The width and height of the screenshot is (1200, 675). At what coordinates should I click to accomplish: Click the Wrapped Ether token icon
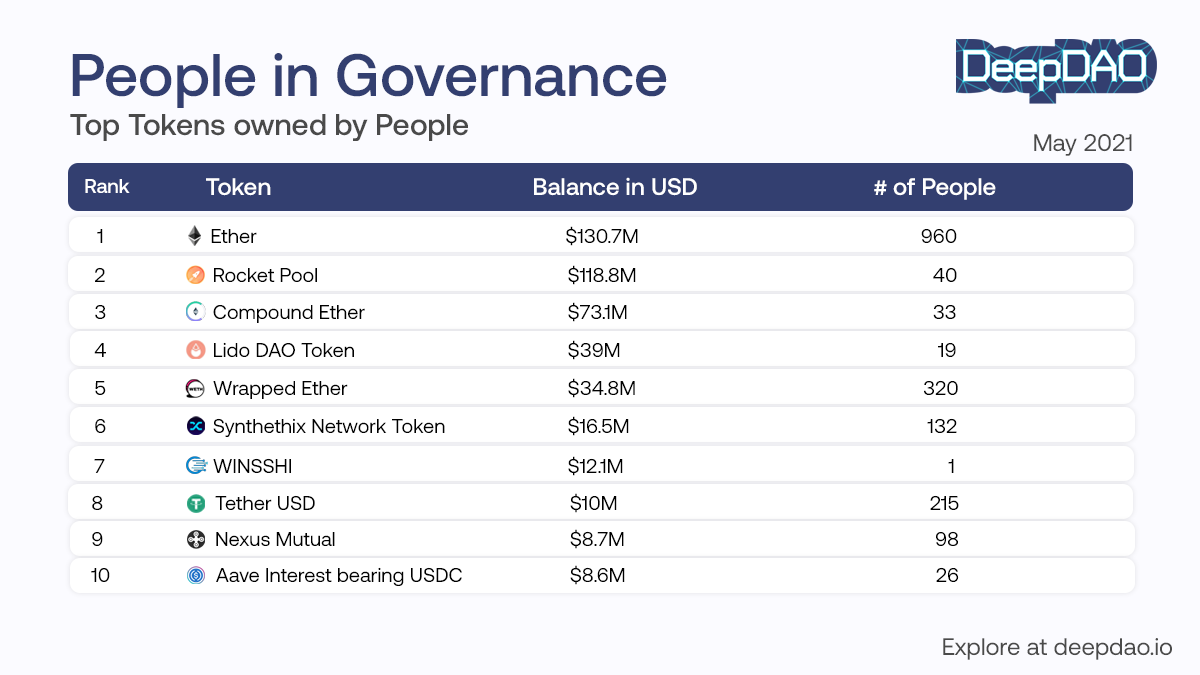pyautogui.click(x=195, y=388)
